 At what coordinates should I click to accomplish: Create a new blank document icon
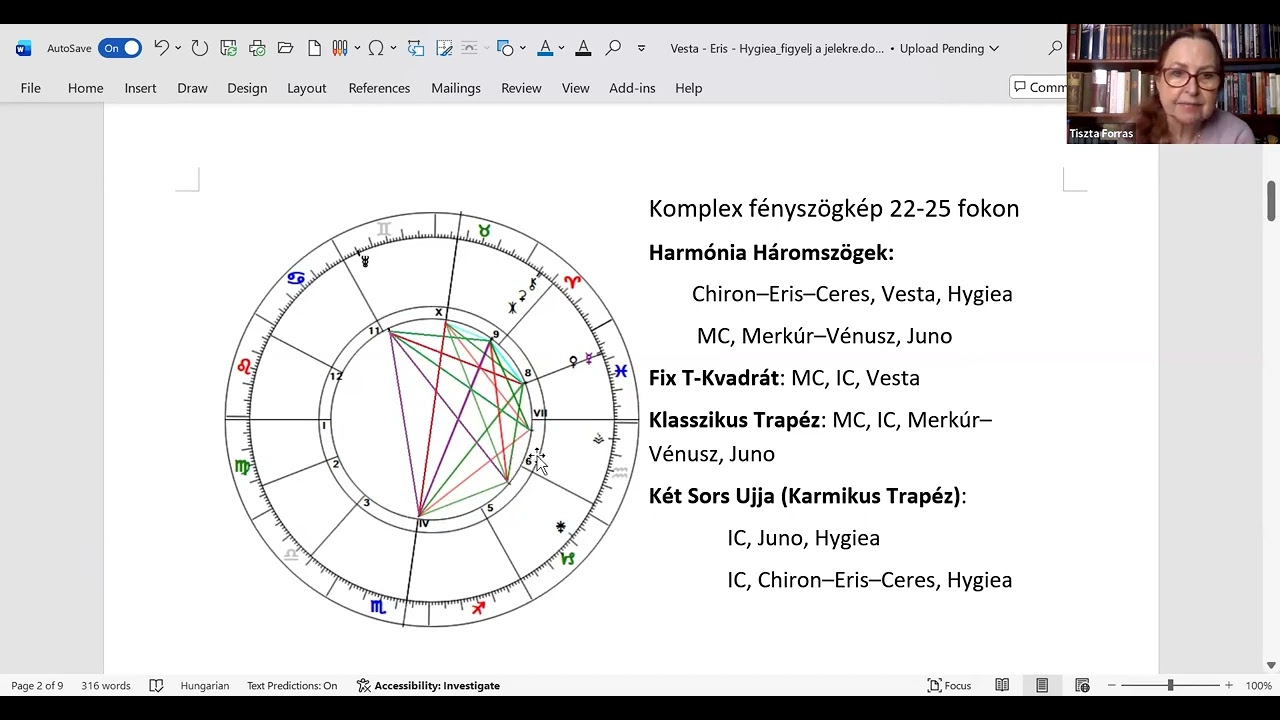(x=314, y=48)
